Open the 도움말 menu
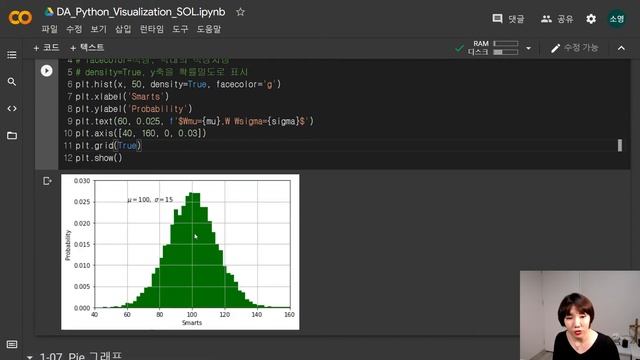Image resolution: width=640 pixels, height=360 pixels. 209,29
